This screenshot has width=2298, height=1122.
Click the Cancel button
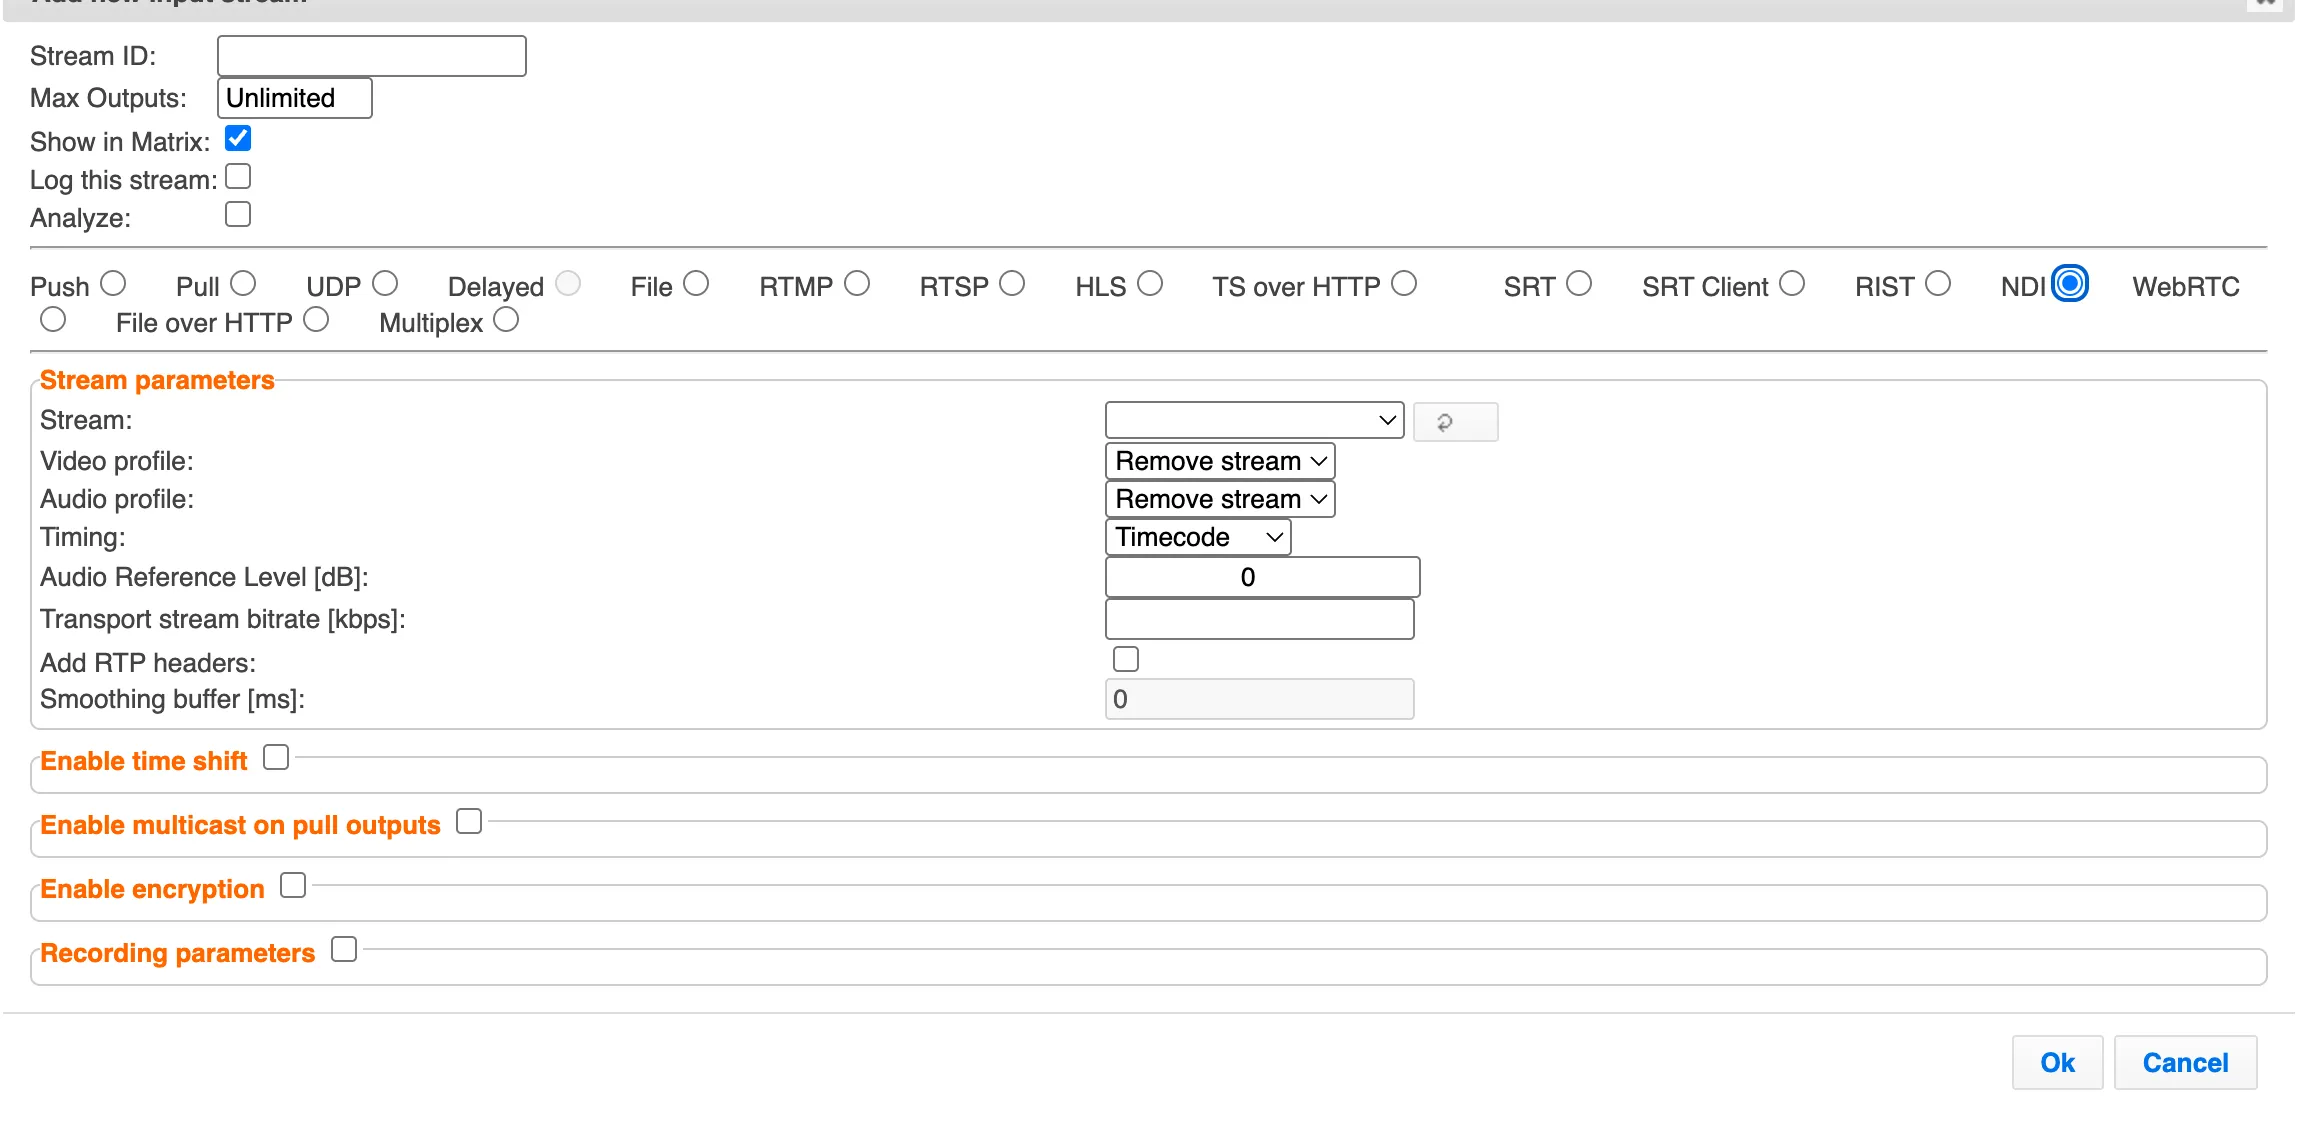[x=2185, y=1062]
